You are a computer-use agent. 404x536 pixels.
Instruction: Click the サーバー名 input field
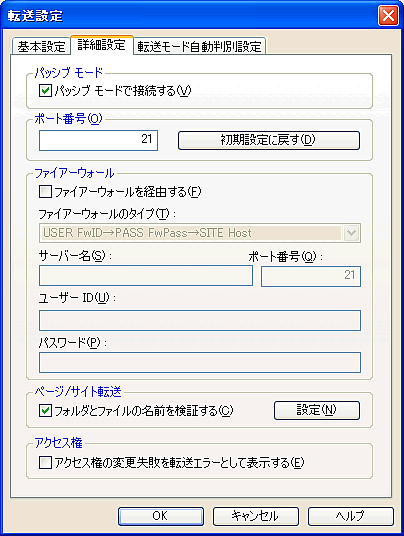pos(146,276)
